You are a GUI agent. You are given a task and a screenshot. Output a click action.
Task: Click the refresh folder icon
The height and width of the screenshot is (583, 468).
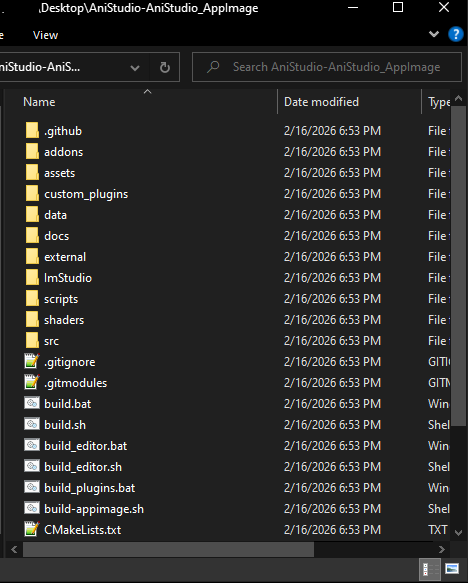(x=165, y=67)
